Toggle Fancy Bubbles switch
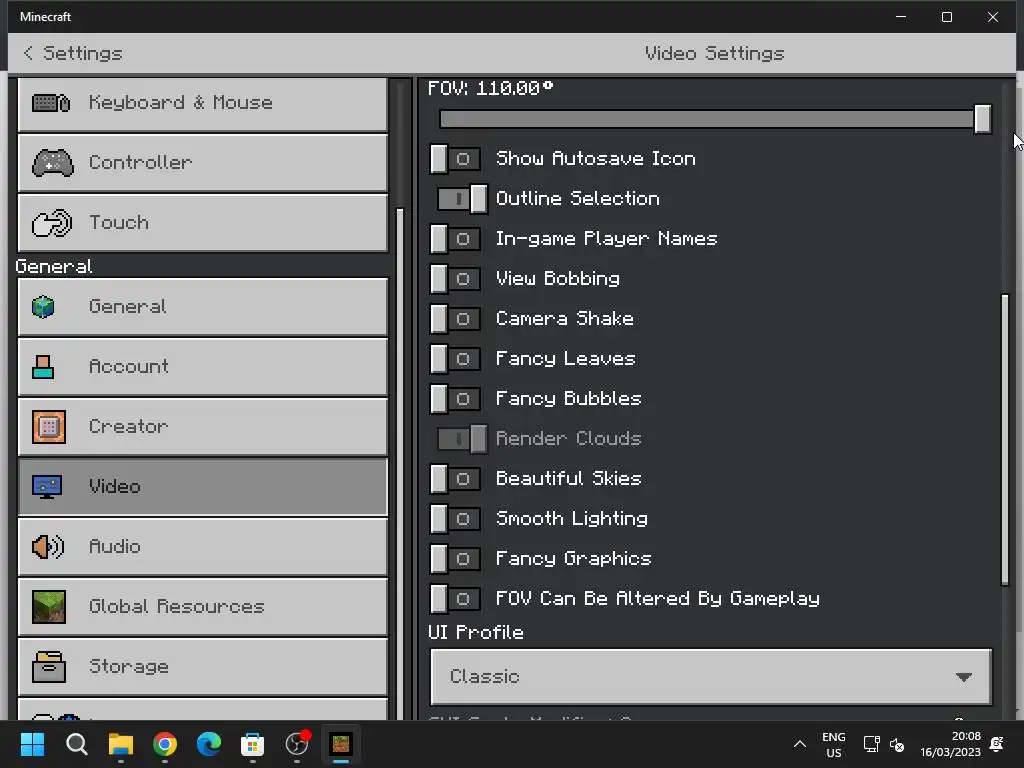 [455, 398]
